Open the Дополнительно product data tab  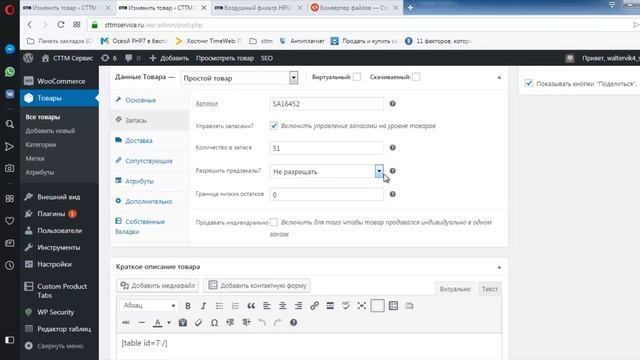(149, 201)
